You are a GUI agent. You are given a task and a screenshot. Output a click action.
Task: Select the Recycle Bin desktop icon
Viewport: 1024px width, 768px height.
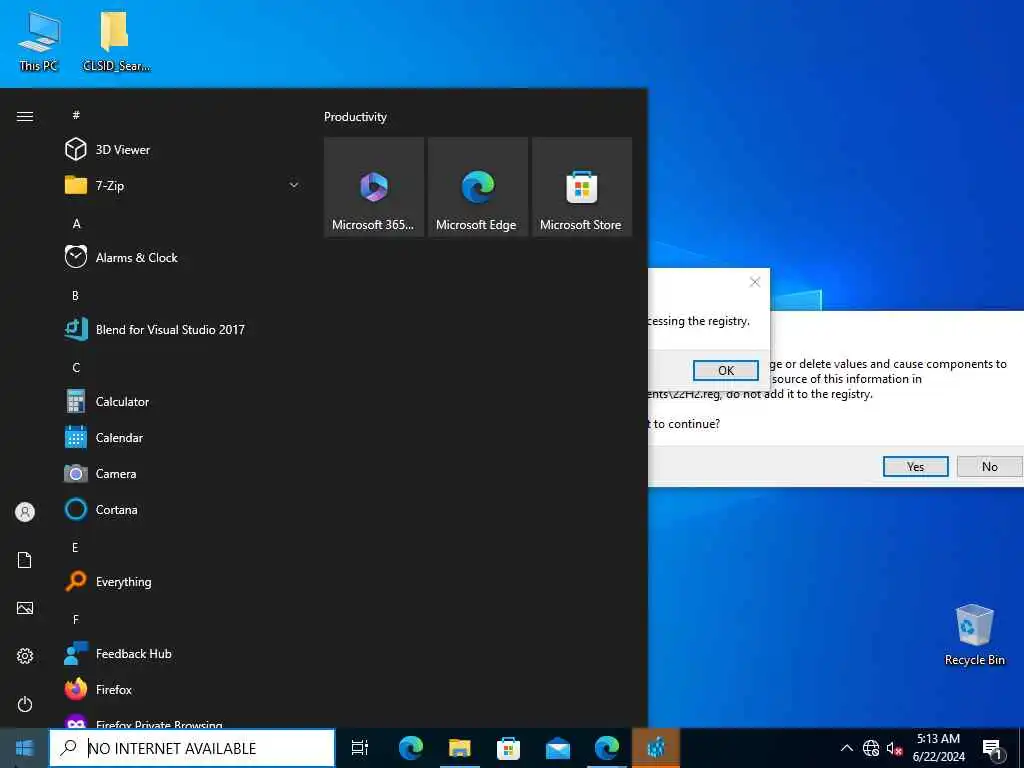(974, 634)
